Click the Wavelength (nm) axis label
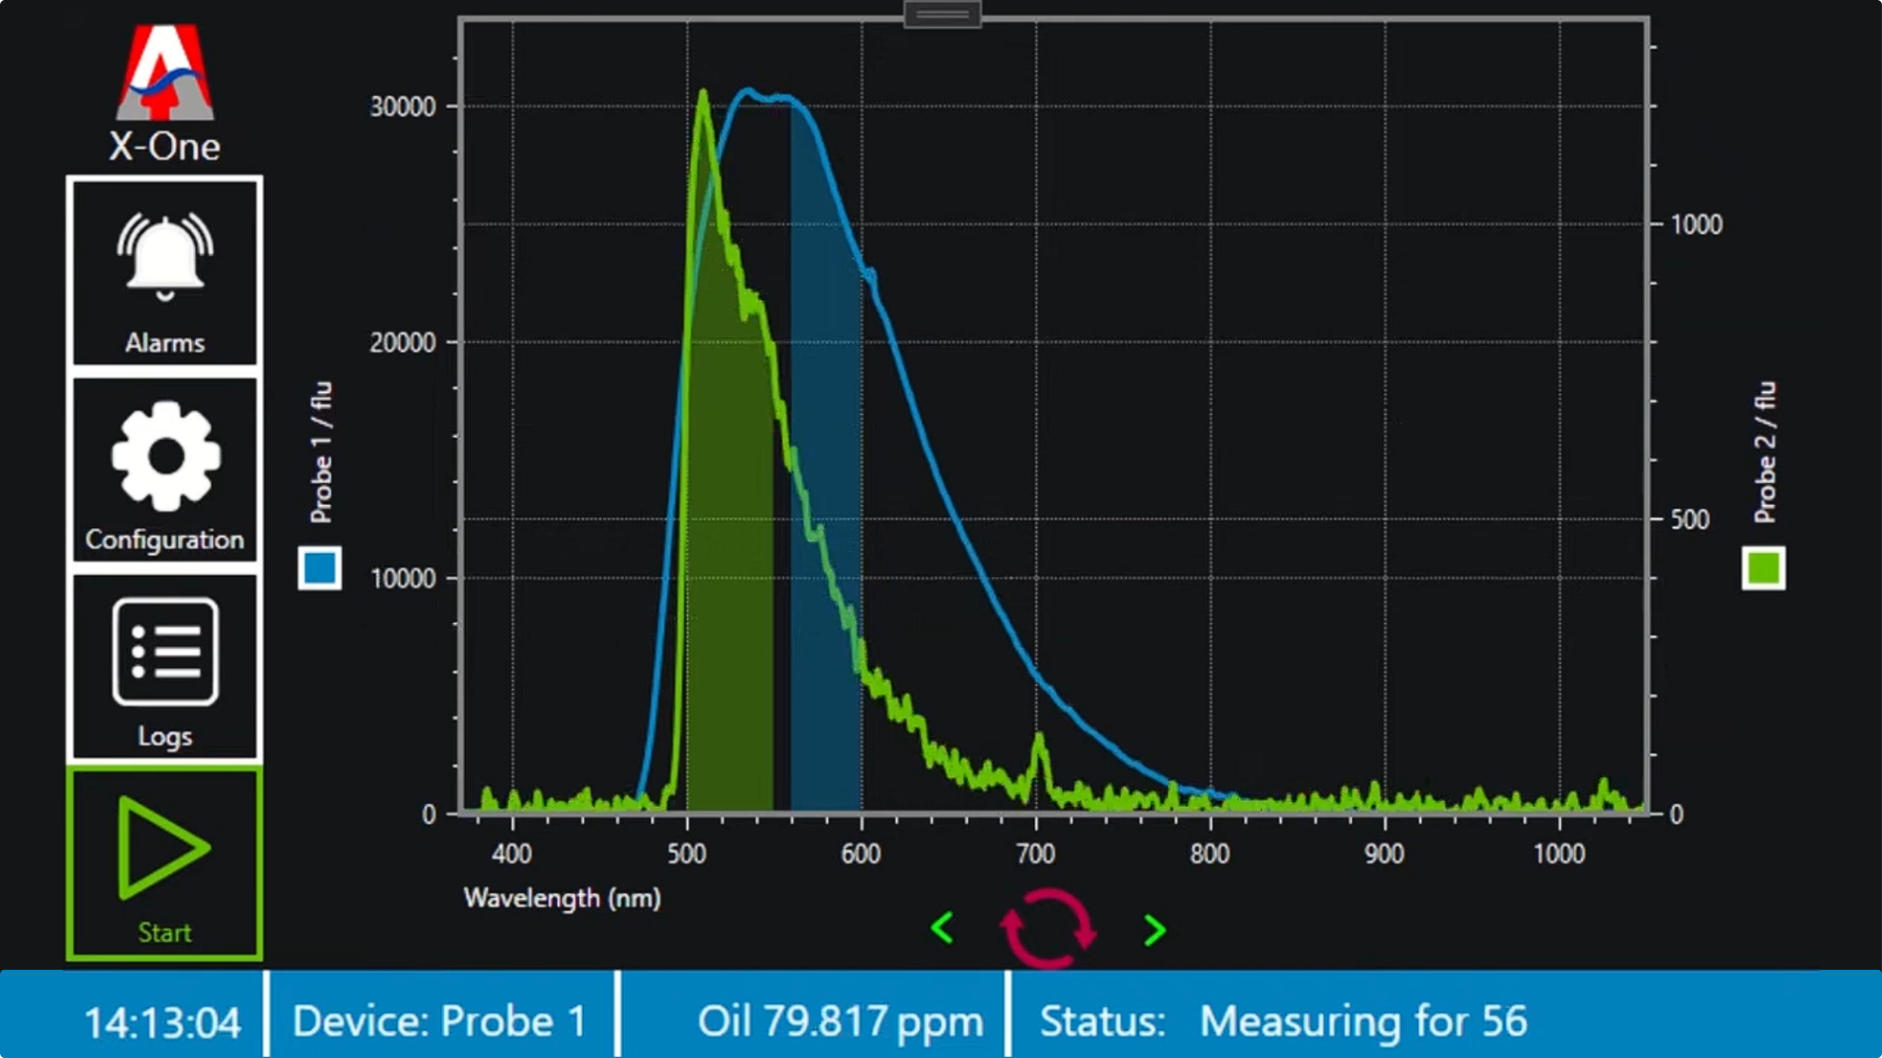Image resolution: width=1882 pixels, height=1058 pixels. [x=562, y=898]
